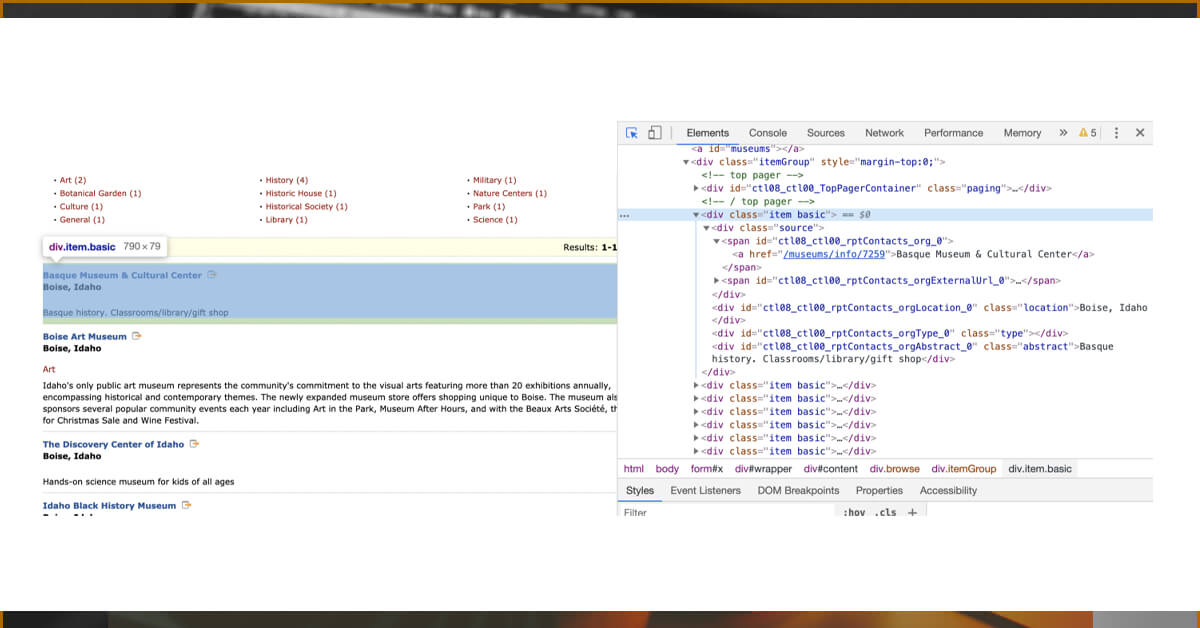The width and height of the screenshot is (1200, 628).
Task: Open the DevTools kebab menu
Action: point(1116,133)
